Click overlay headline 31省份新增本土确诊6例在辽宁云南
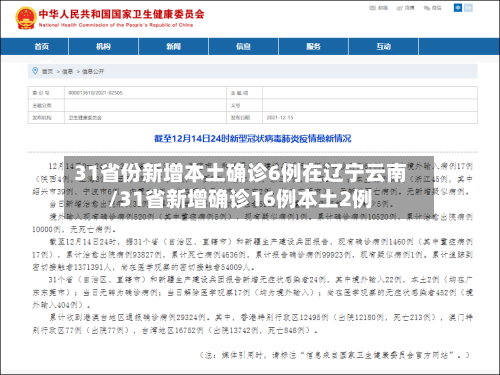 (240, 173)
